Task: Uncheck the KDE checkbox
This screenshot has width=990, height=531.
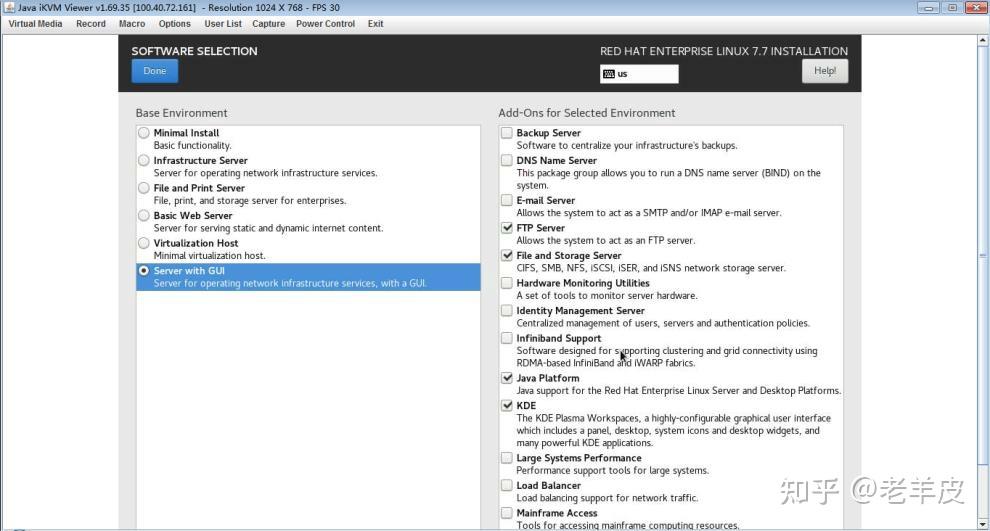Action: [x=506, y=405]
